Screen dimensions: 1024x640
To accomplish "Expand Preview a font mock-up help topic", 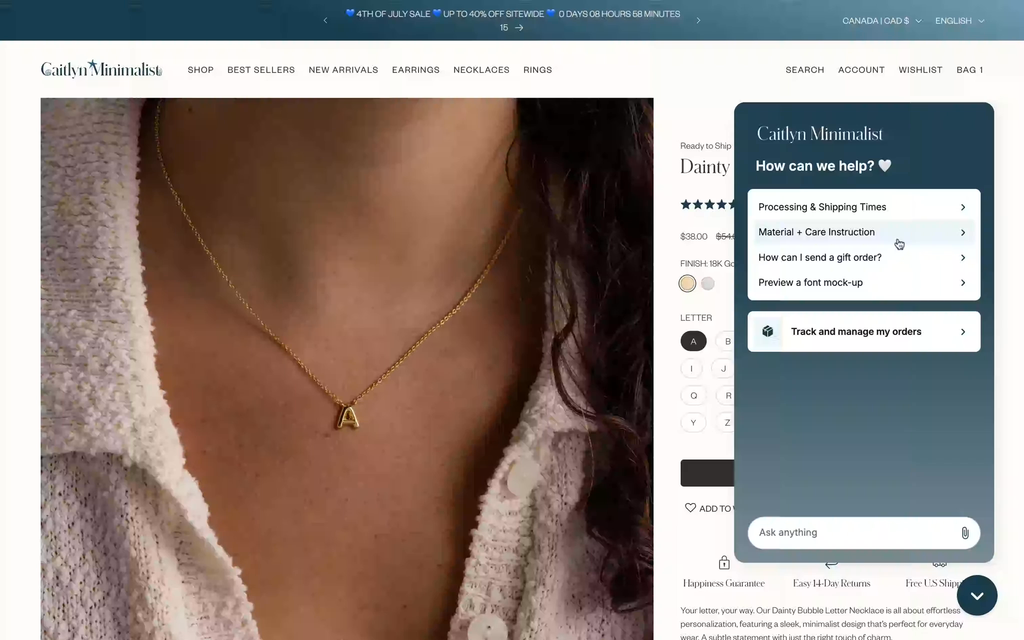I will (863, 282).
